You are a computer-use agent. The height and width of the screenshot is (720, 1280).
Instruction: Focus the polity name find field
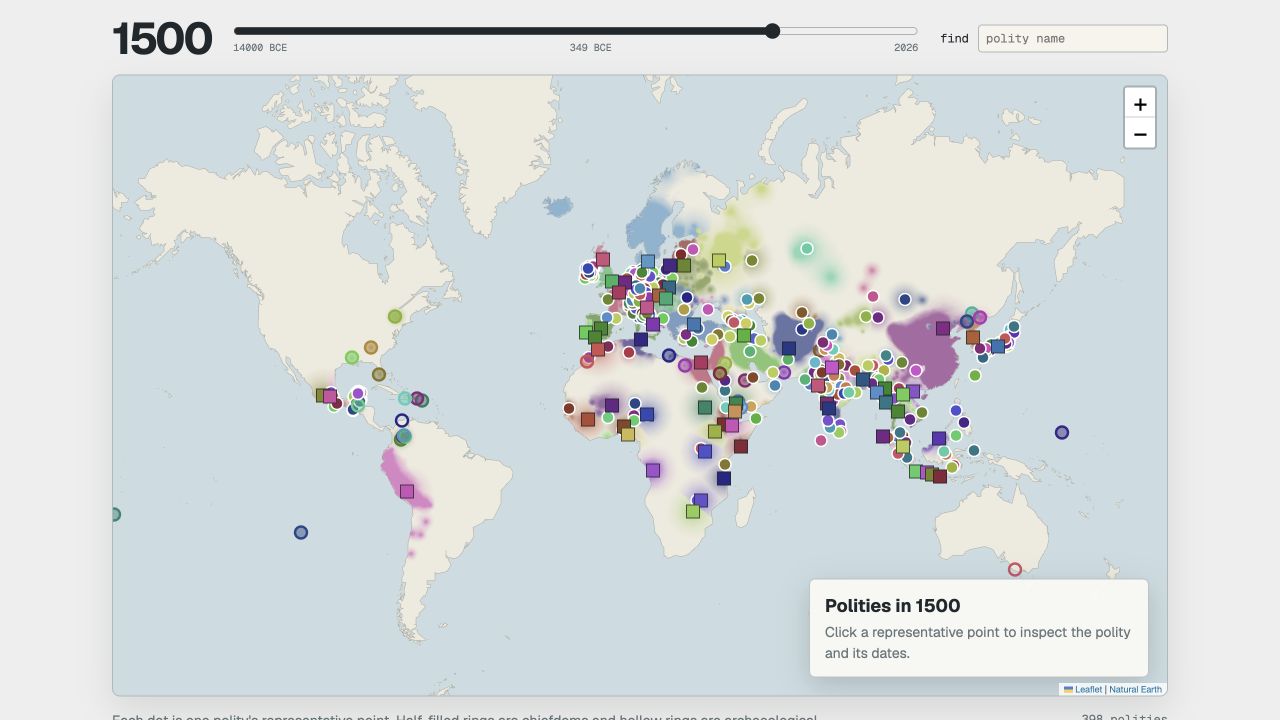click(1072, 38)
